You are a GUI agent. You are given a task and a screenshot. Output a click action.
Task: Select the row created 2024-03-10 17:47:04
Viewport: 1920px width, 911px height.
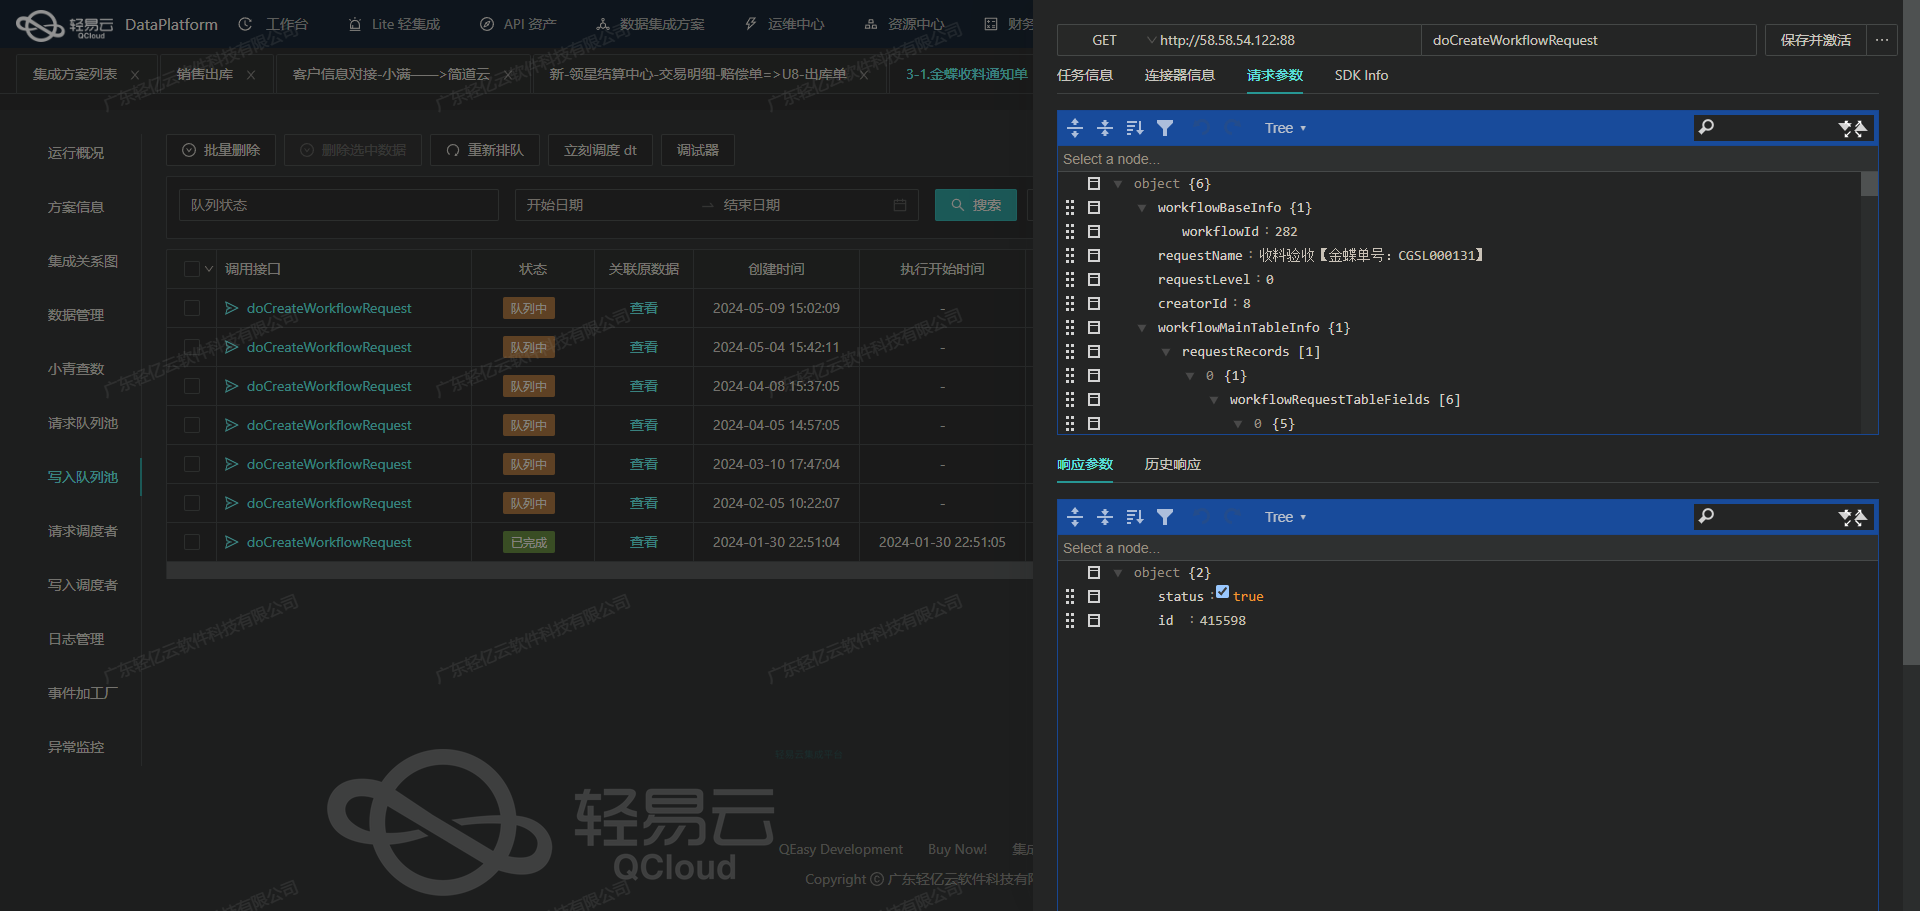click(x=192, y=464)
